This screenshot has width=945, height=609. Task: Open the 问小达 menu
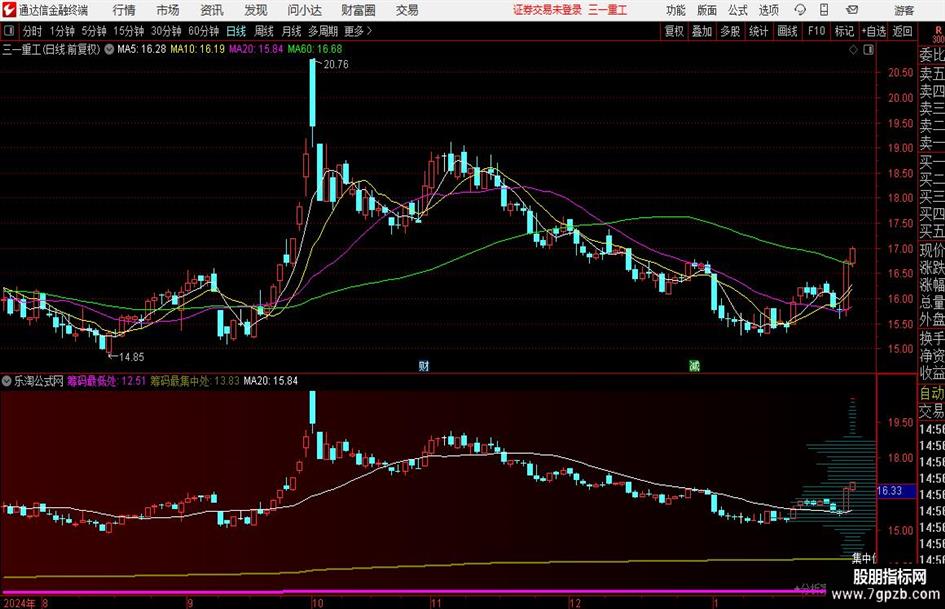304,10
